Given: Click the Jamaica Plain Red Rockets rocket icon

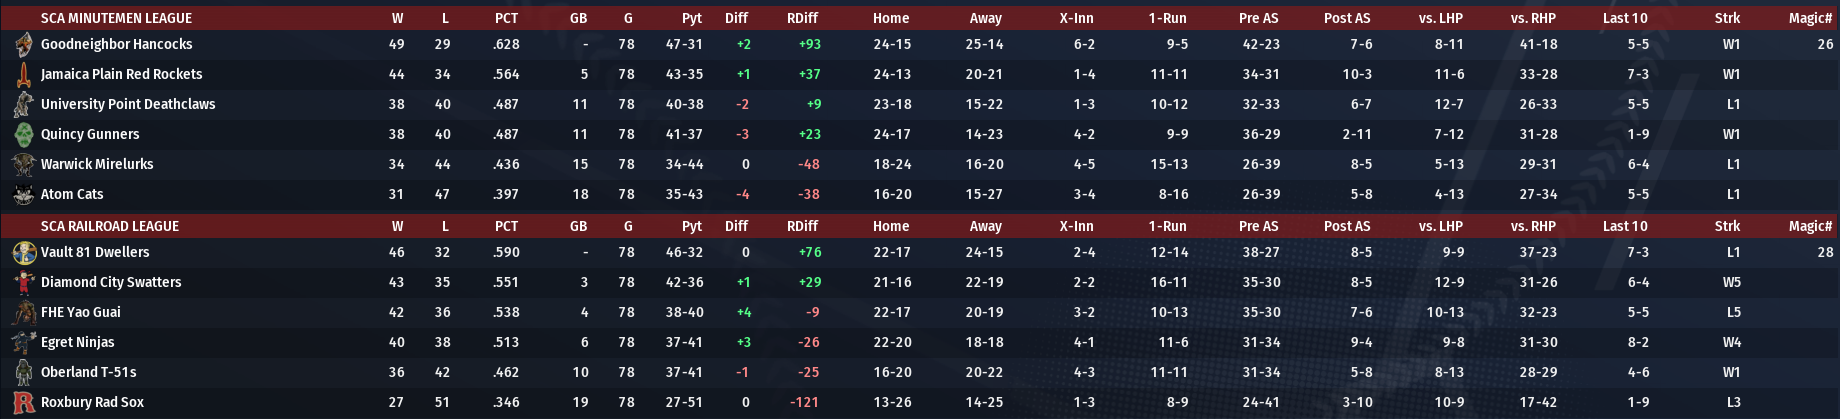Looking at the screenshot, I should [x=24, y=74].
